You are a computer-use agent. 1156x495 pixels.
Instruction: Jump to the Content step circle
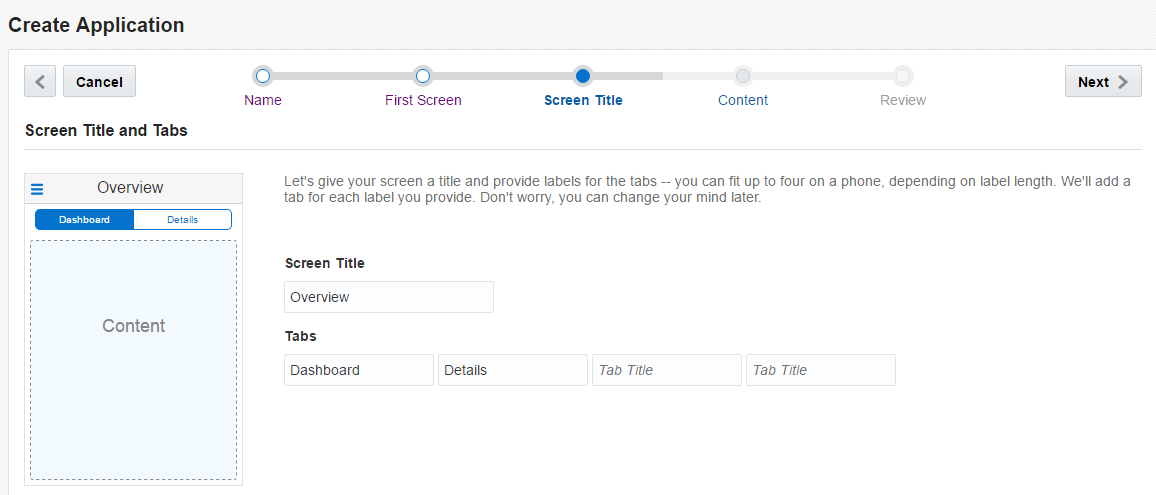pyautogui.click(x=743, y=76)
